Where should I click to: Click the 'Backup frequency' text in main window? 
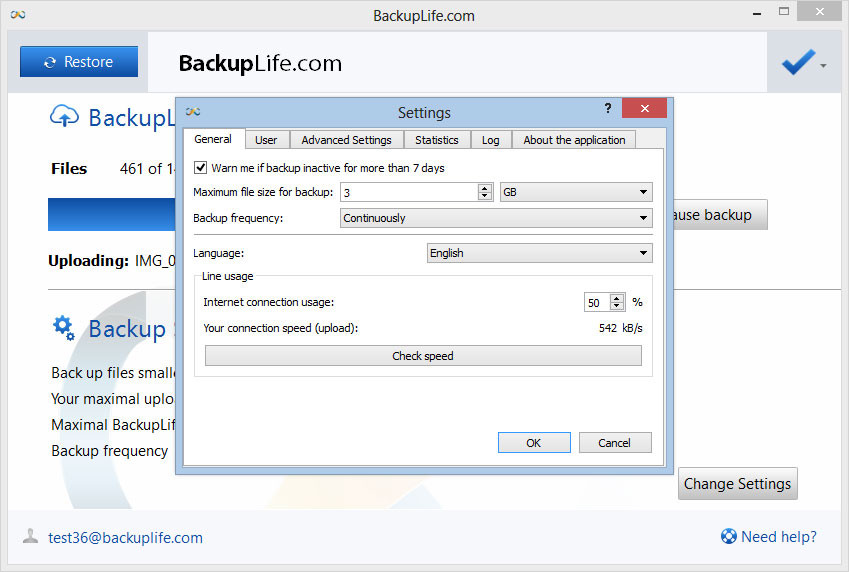(x=109, y=451)
